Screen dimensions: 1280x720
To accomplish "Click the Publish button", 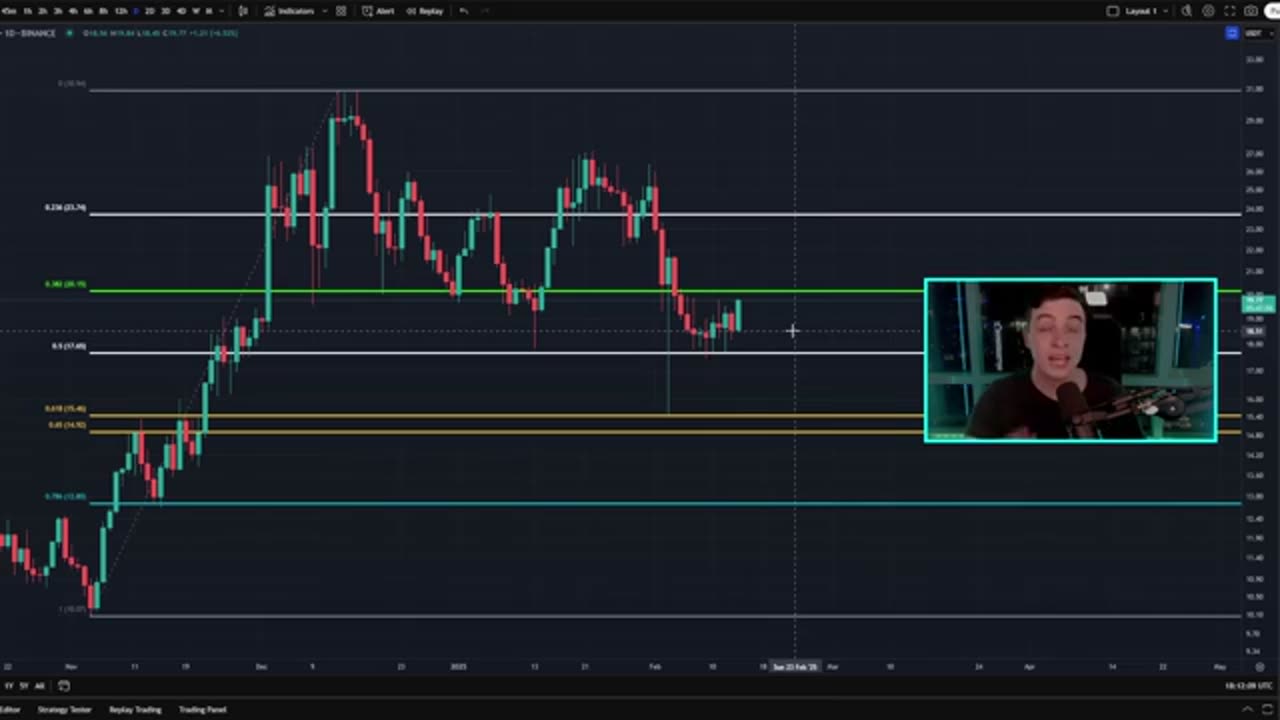I will (x=1272, y=11).
